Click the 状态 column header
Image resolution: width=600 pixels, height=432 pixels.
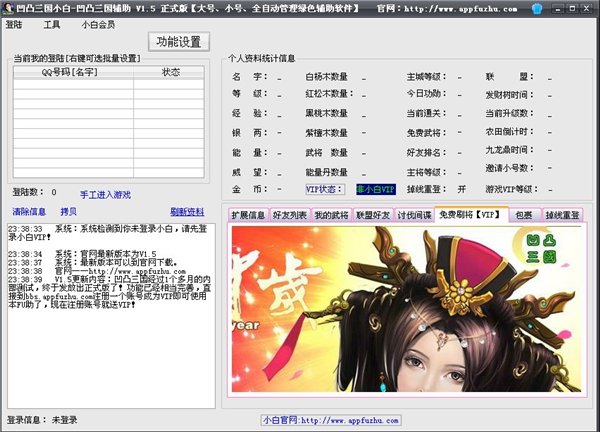tap(169, 72)
